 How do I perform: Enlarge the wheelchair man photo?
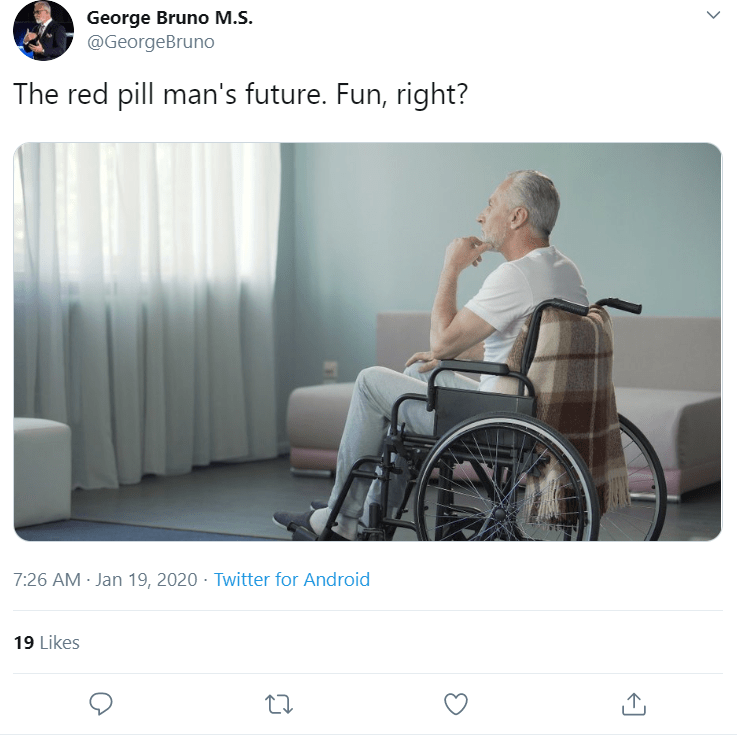(367, 341)
